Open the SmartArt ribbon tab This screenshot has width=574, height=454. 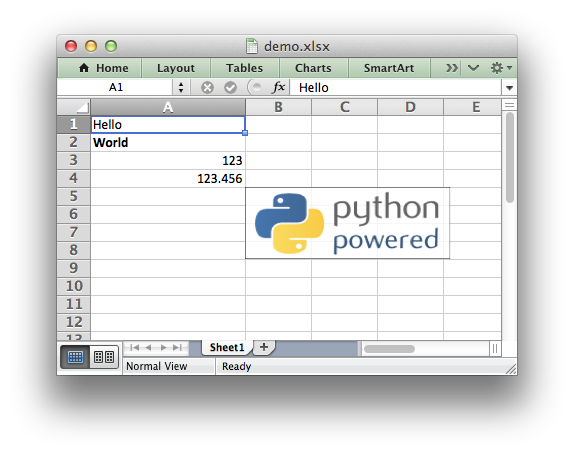coord(389,68)
